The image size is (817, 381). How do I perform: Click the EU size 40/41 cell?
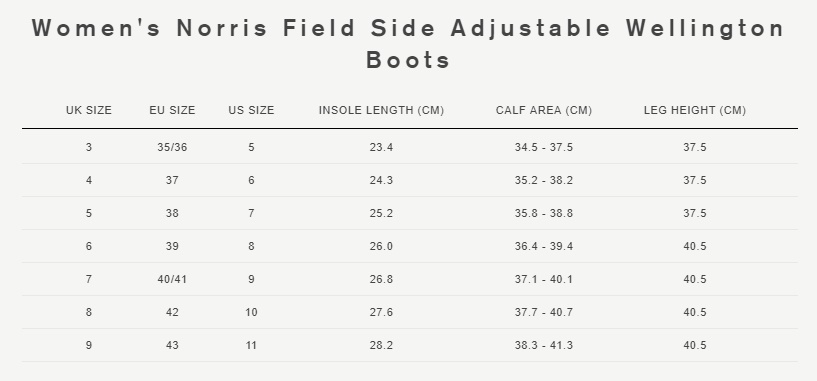tap(172, 279)
